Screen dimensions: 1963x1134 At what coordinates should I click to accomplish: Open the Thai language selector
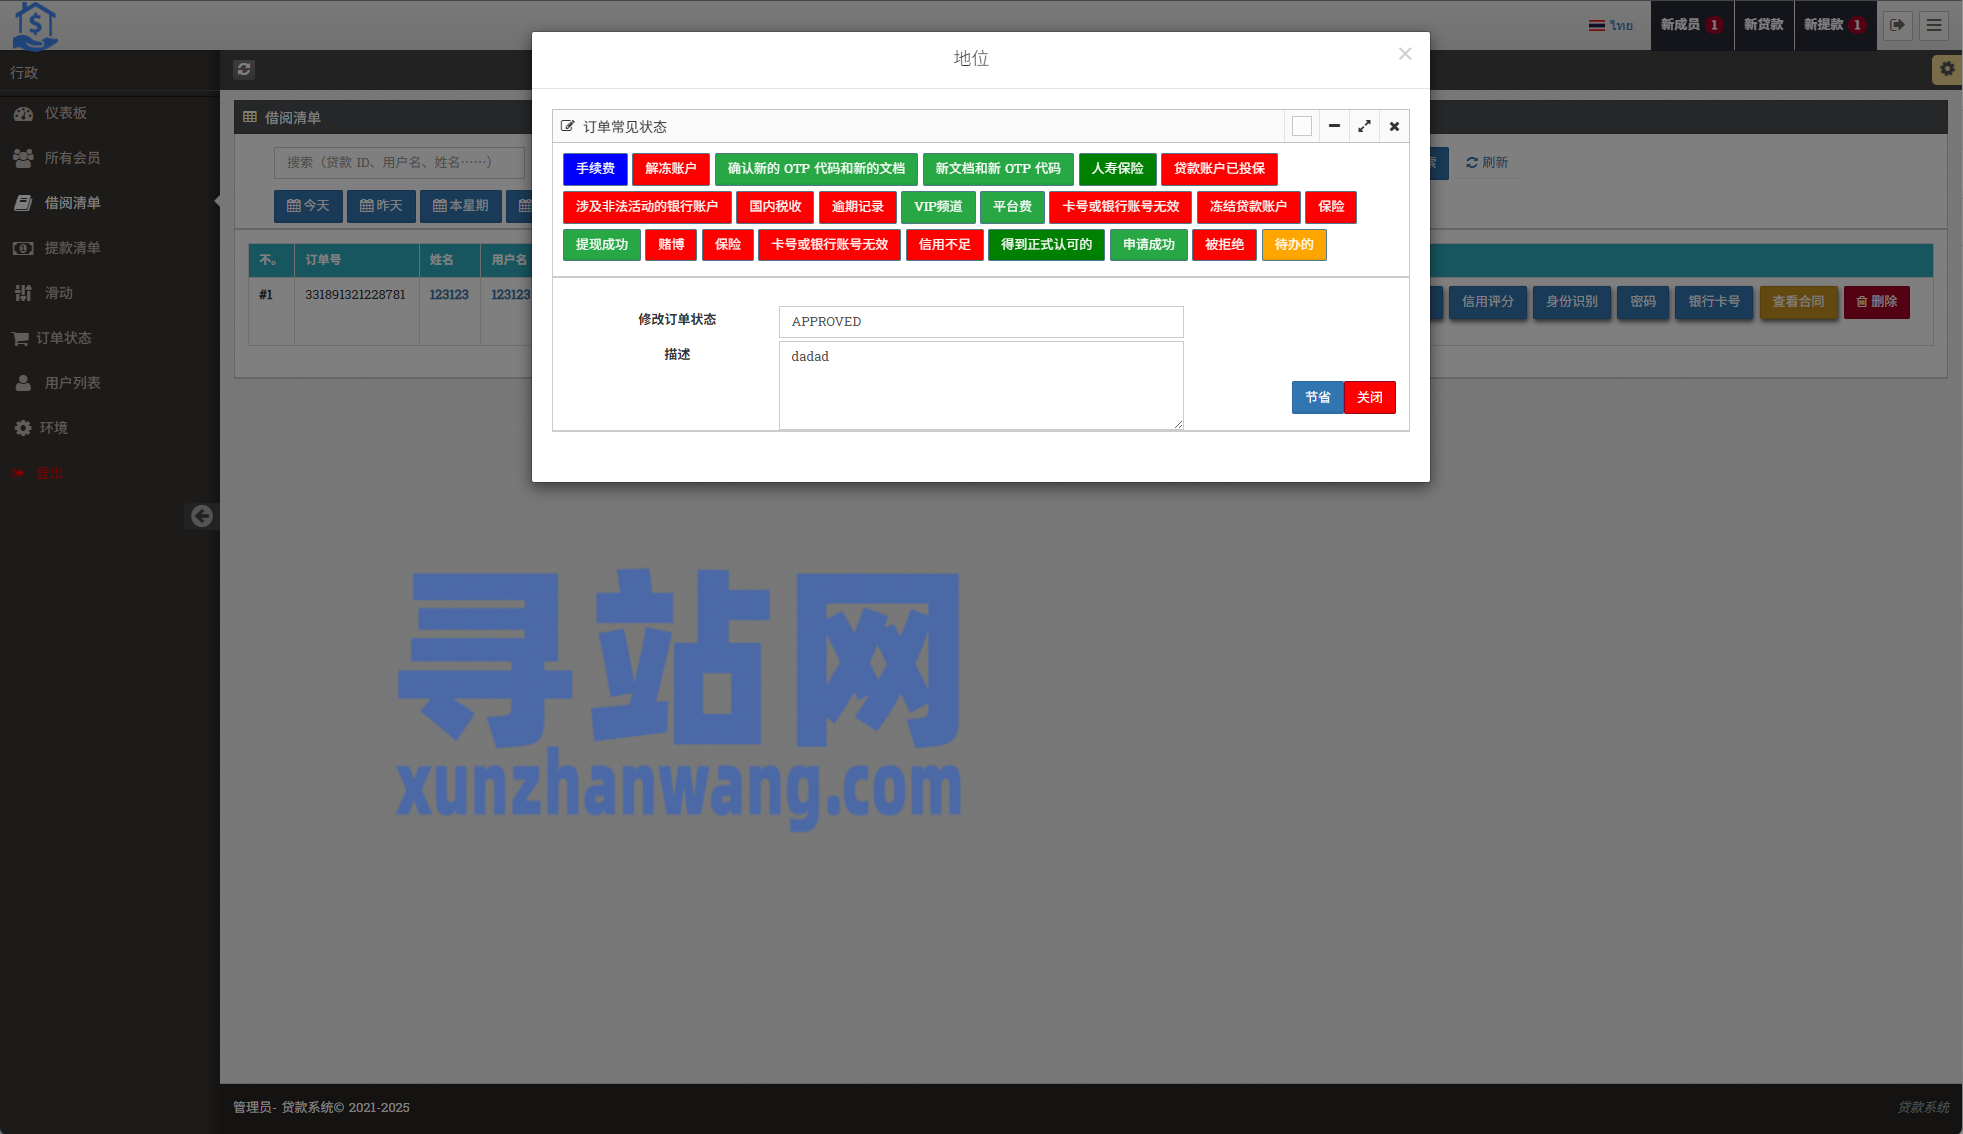coord(1610,25)
